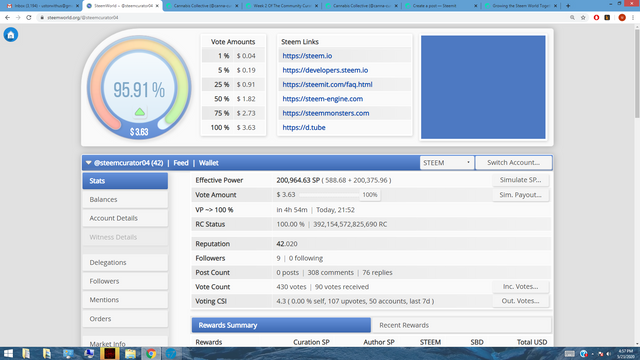Open Followers in the sidebar
Viewport: 640px width, 360px height.
tap(125, 281)
